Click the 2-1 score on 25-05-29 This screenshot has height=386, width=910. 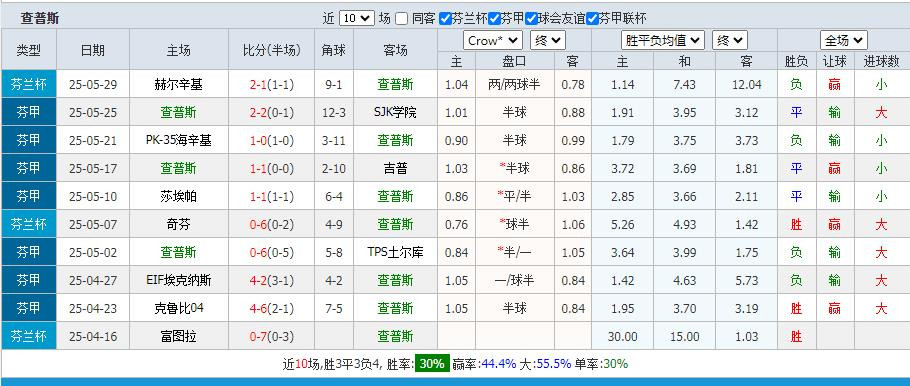coord(258,85)
